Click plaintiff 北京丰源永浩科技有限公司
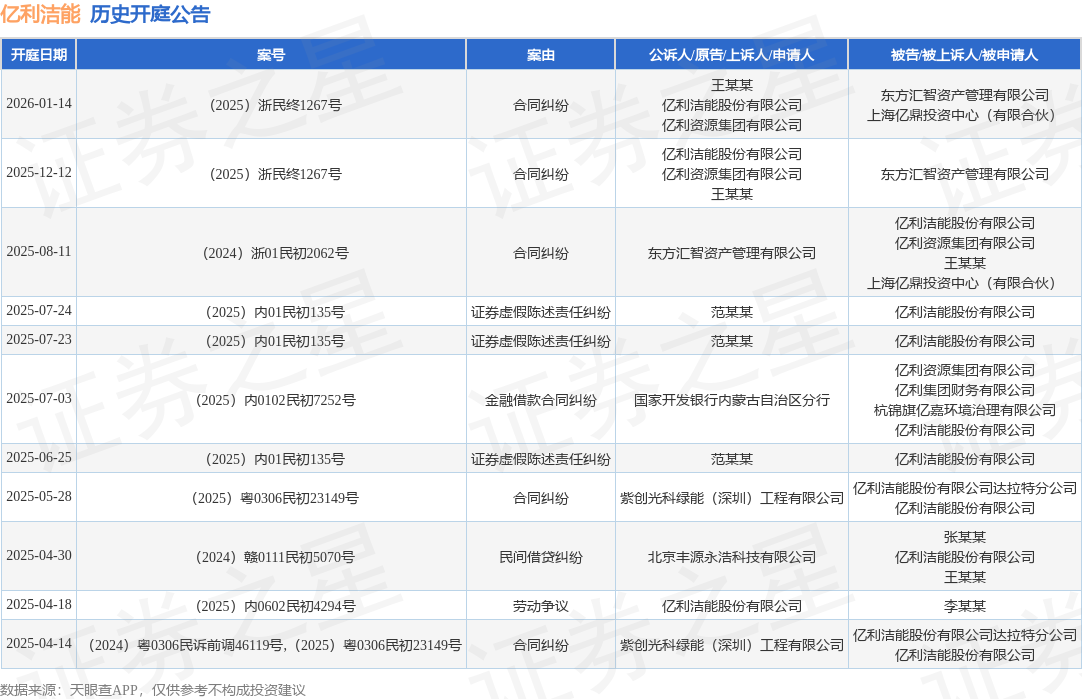 click(731, 557)
